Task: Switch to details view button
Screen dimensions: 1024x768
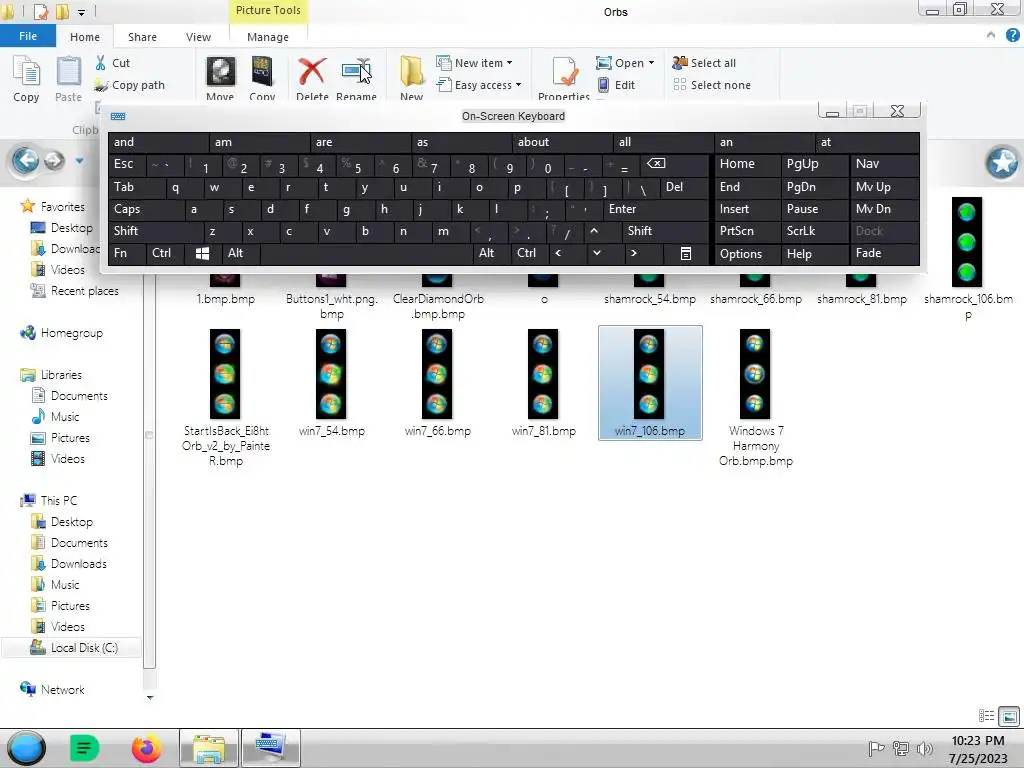Action: (987, 716)
